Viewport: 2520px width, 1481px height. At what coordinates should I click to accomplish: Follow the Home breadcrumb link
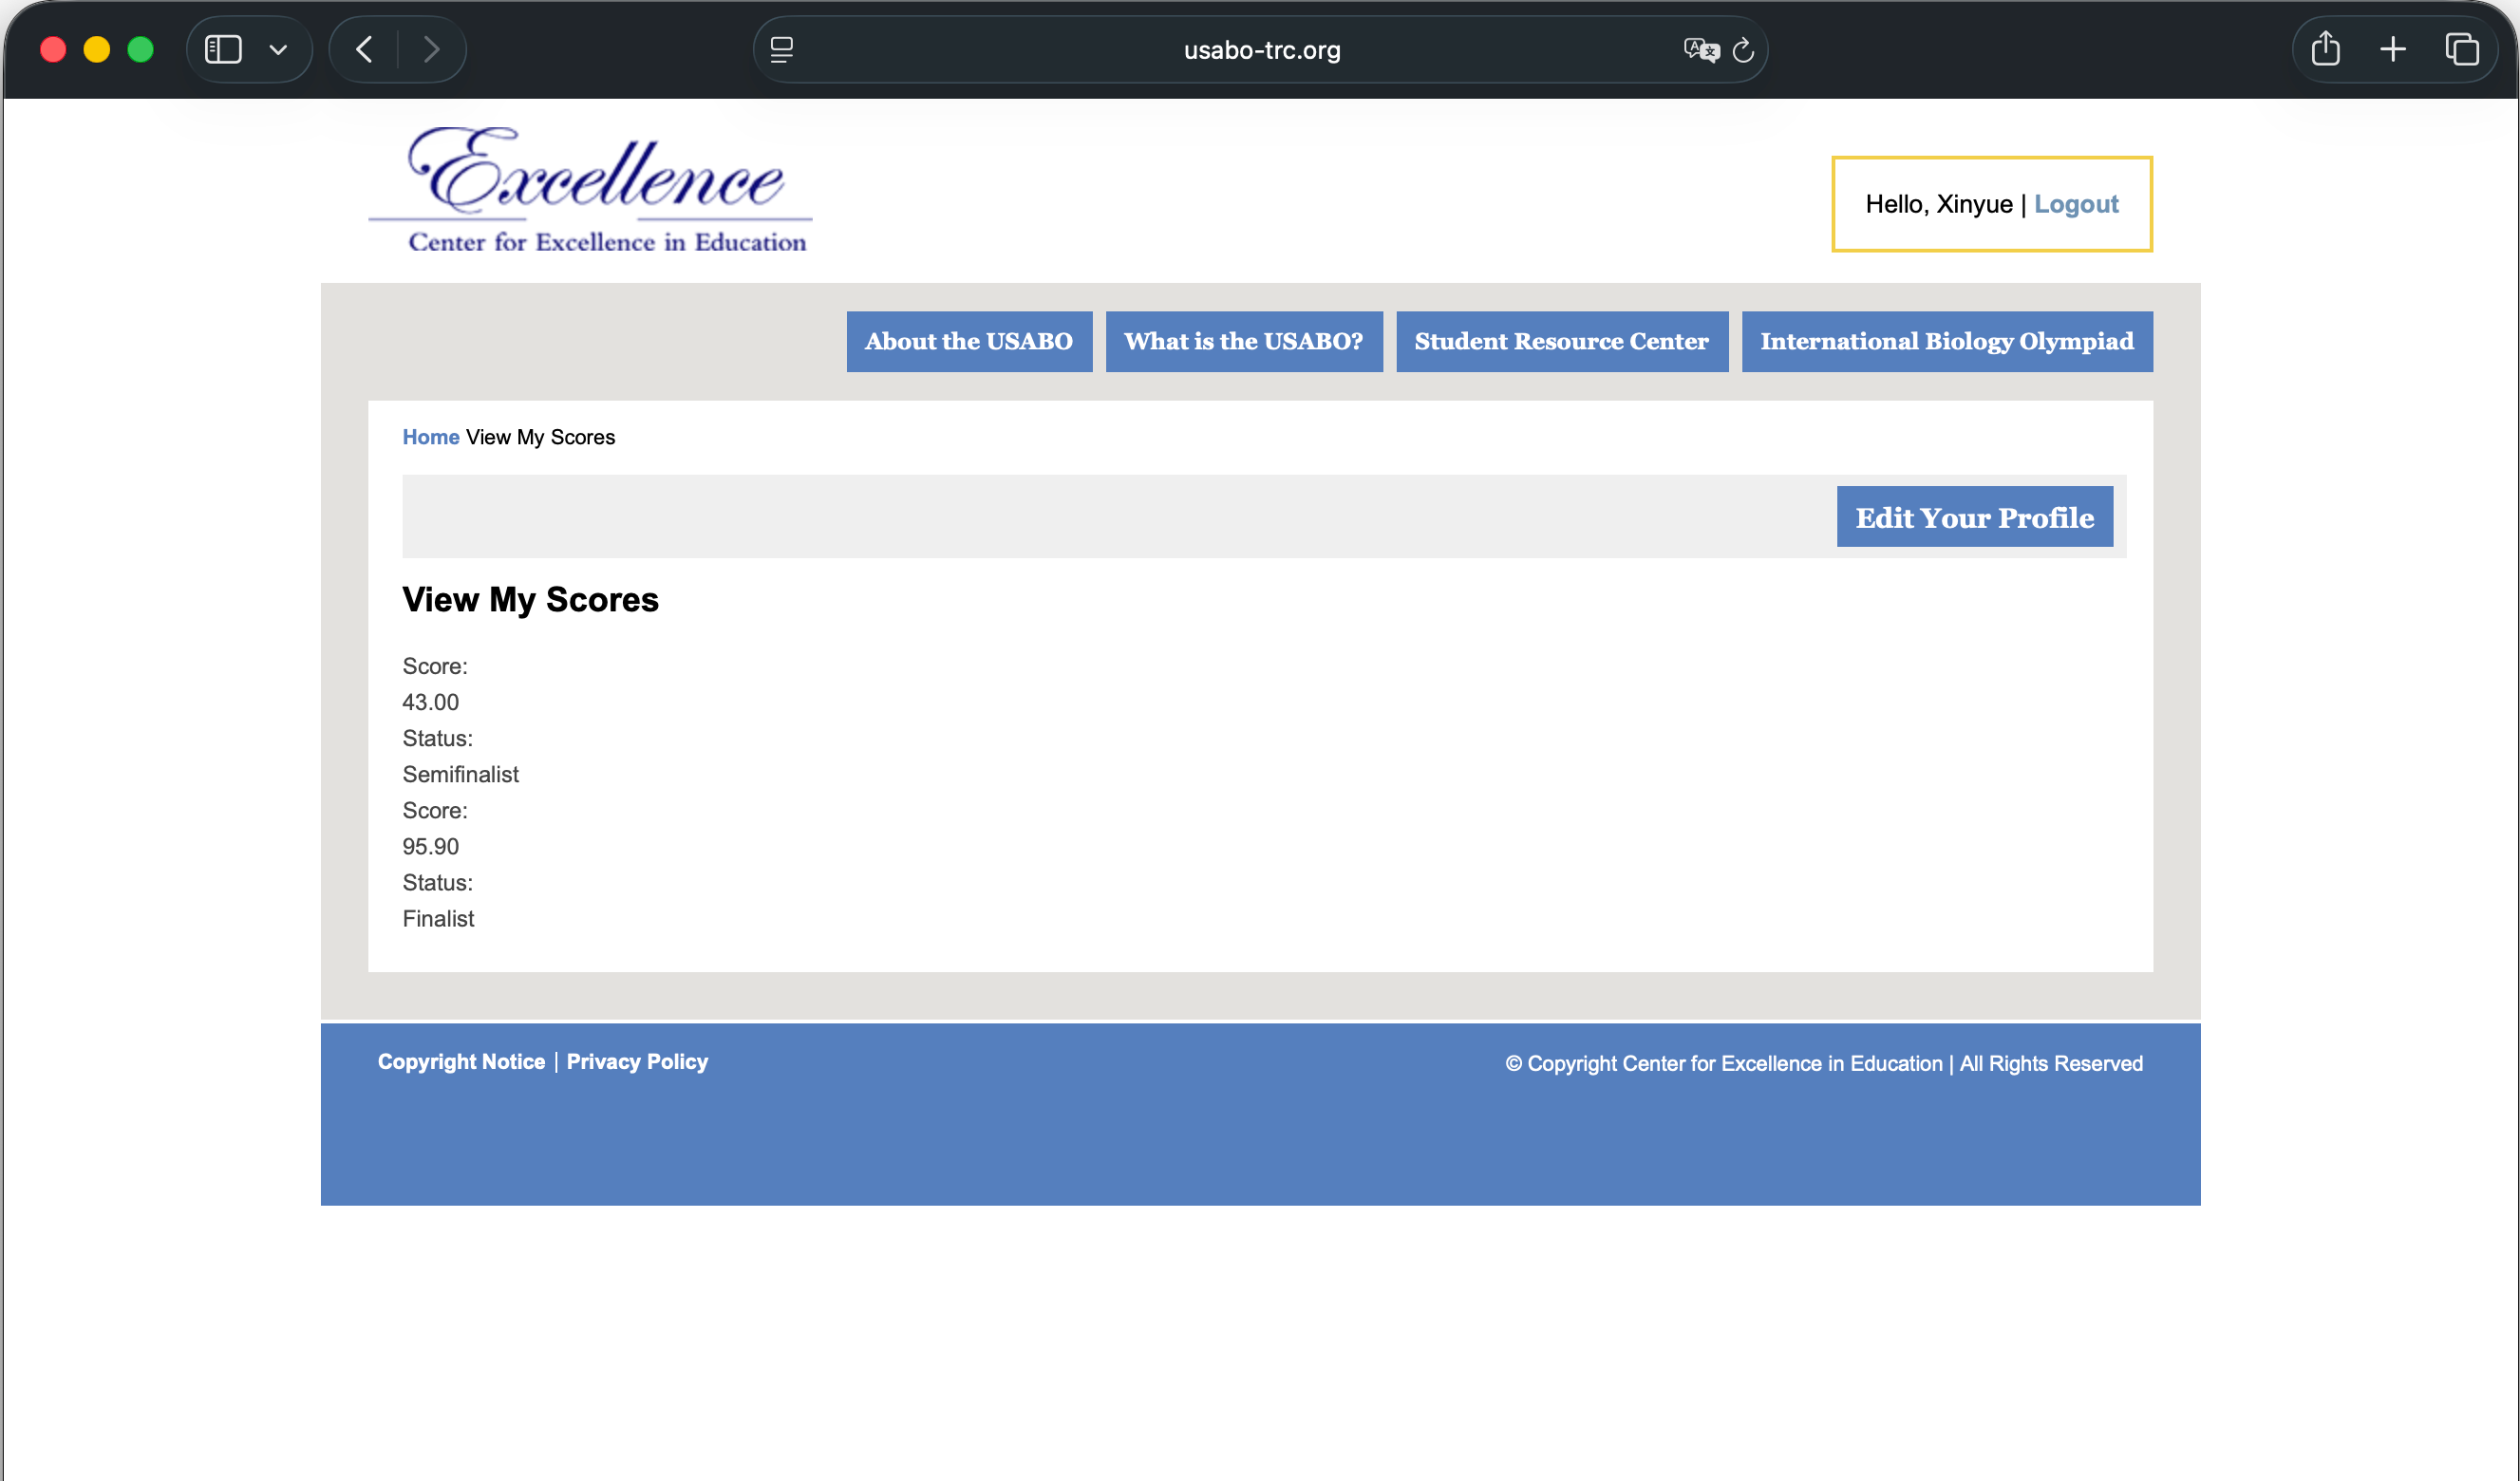click(x=430, y=437)
